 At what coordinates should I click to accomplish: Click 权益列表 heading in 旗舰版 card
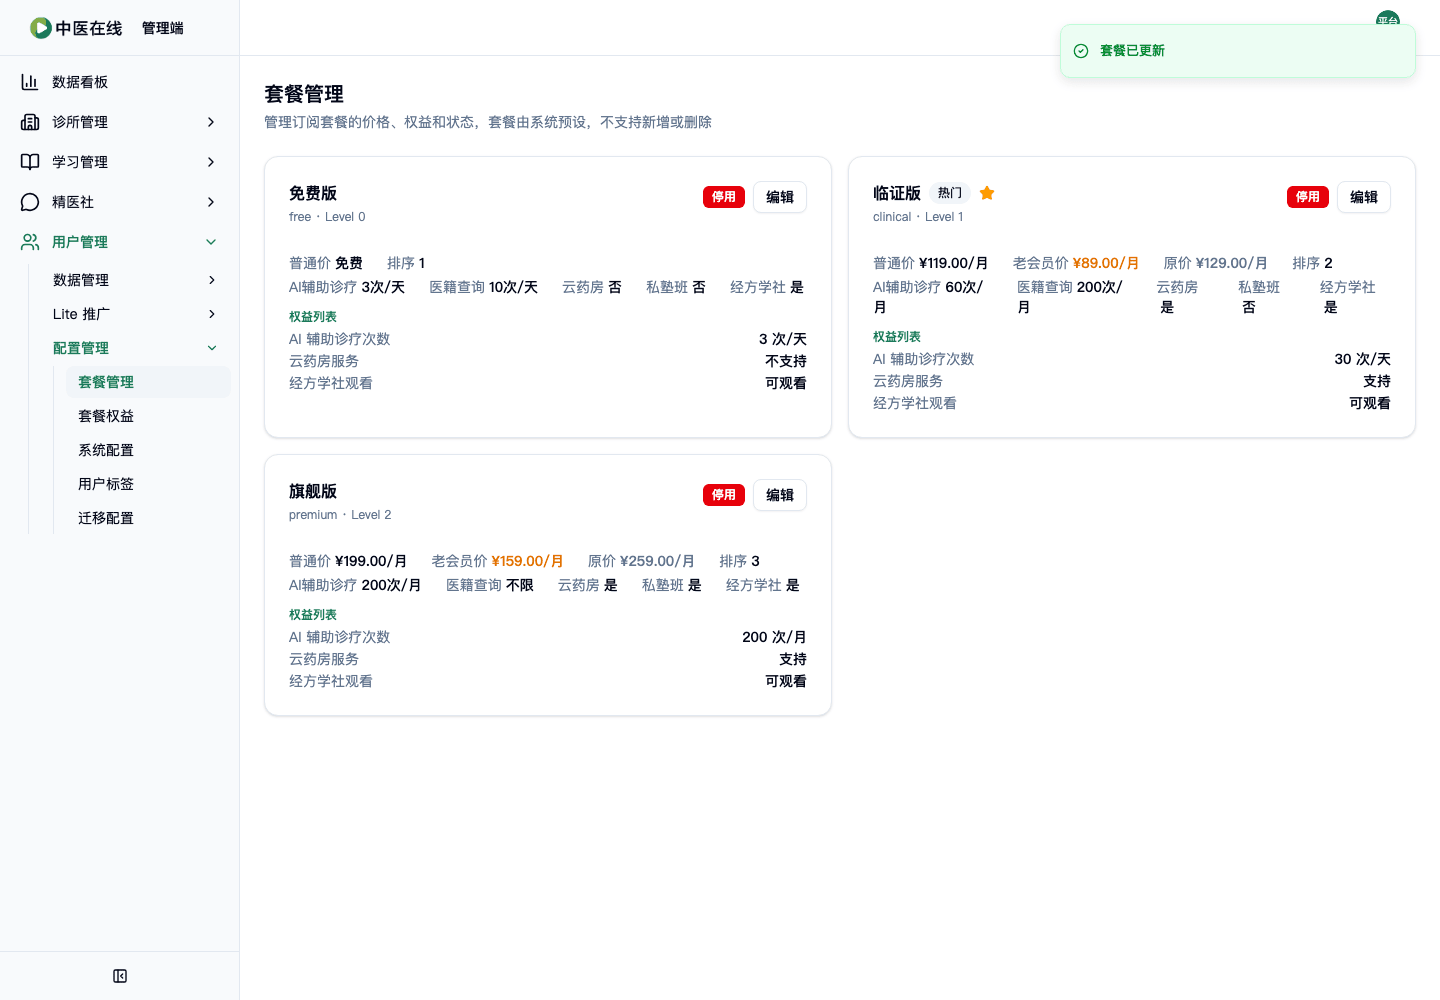tap(313, 615)
